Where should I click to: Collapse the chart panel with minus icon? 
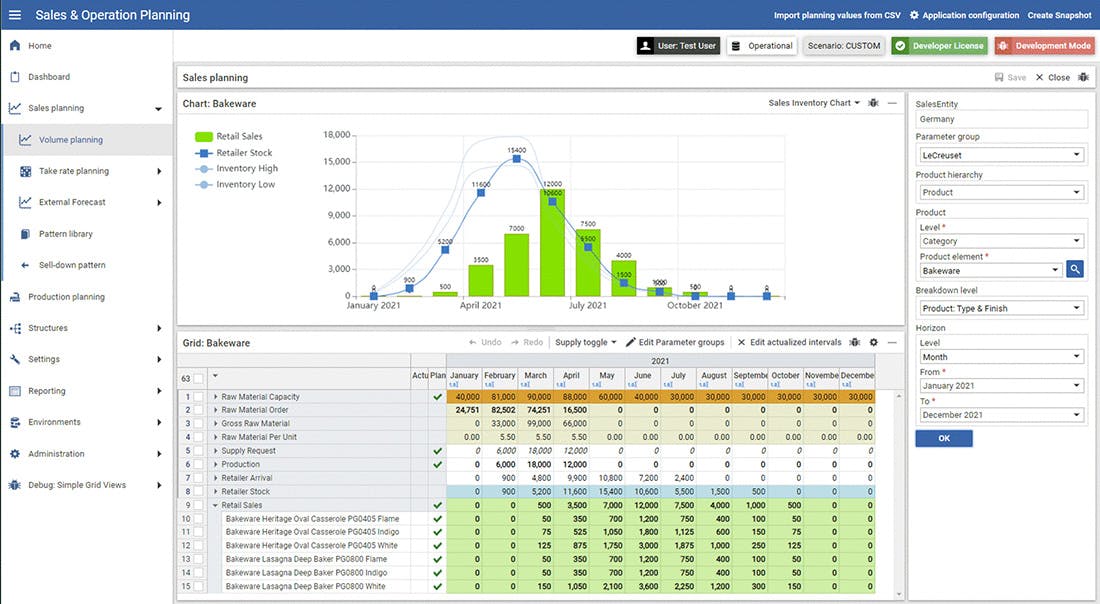892,103
